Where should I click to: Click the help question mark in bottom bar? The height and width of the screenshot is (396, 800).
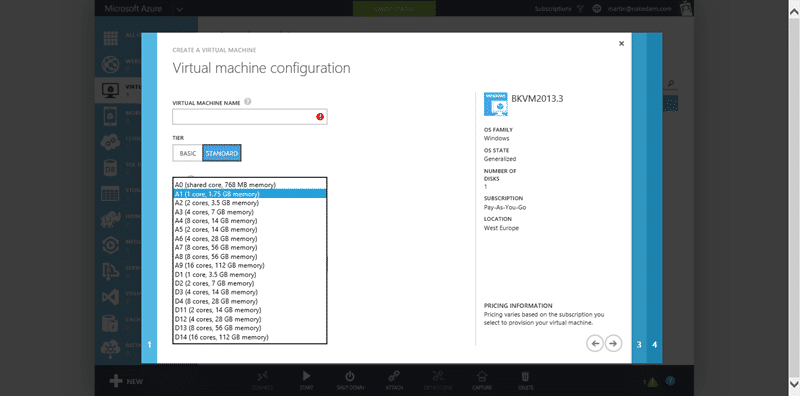click(670, 381)
